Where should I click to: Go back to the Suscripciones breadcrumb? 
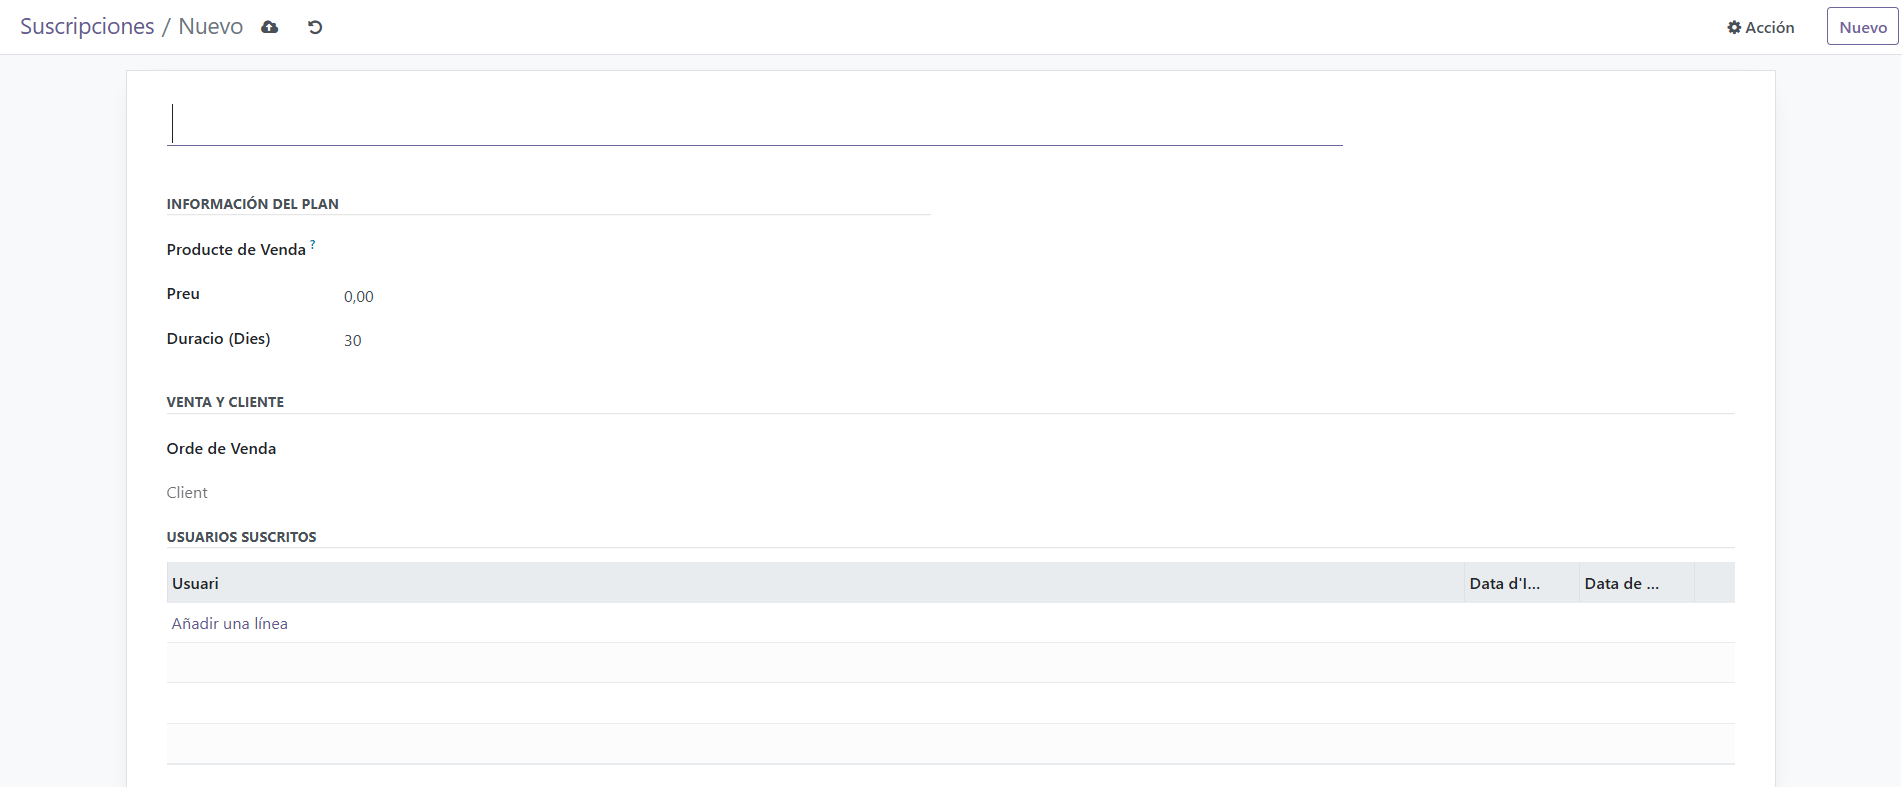tap(87, 27)
